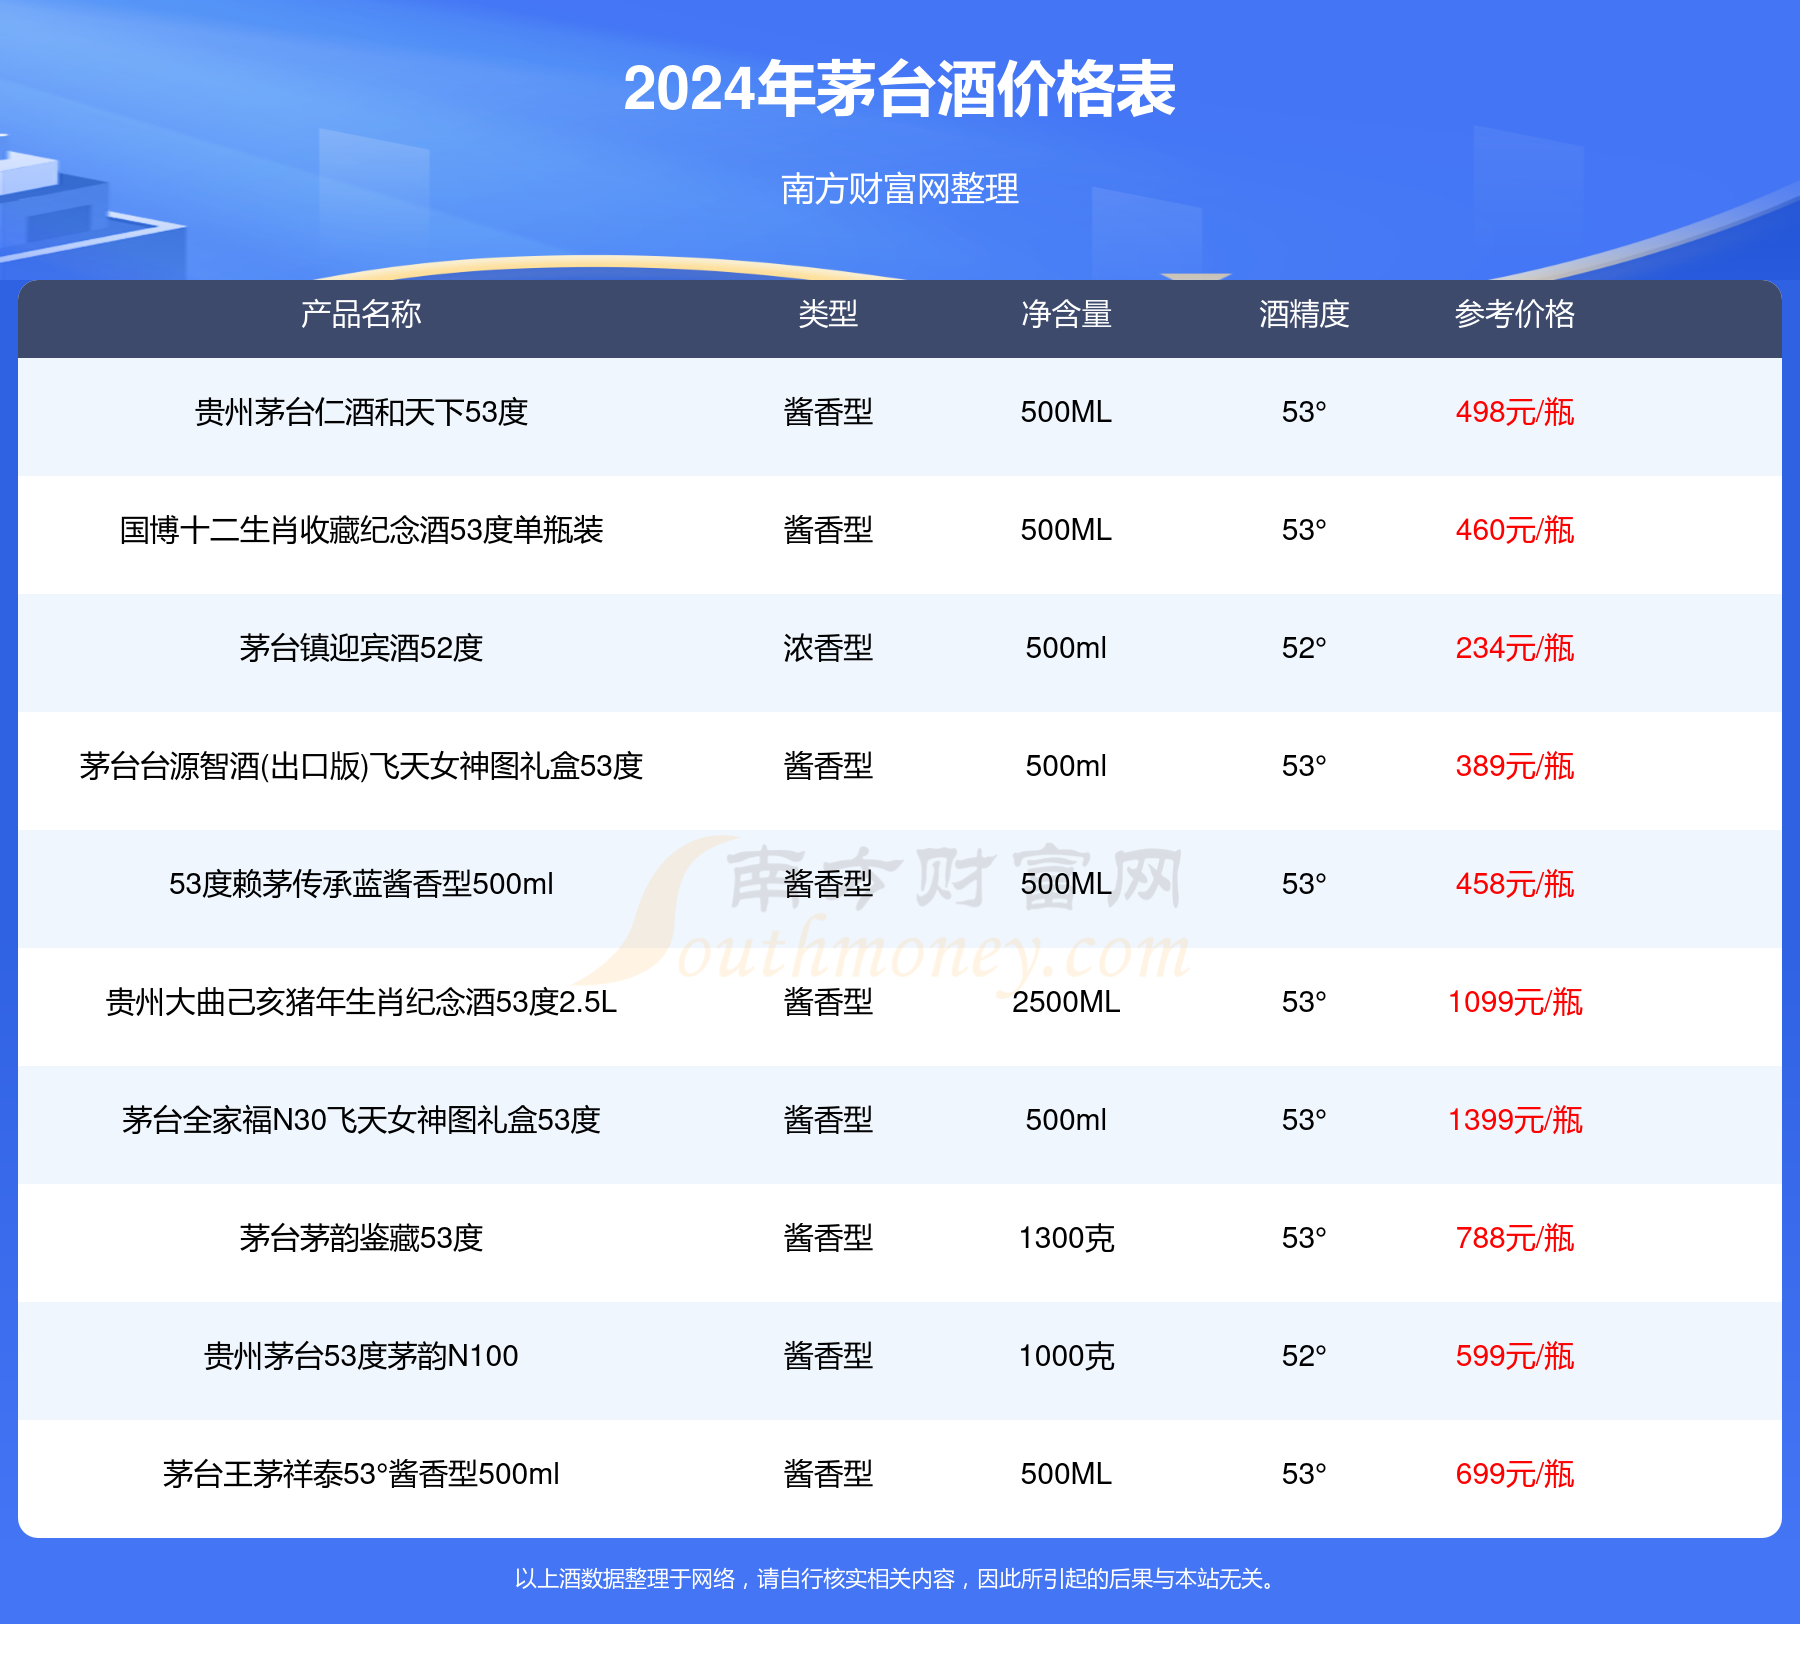Open 国博十二生肖收藏纪念酒53度单瓶装 entry
Viewport: 1800px width, 1670px height.
pyautogui.click(x=361, y=530)
